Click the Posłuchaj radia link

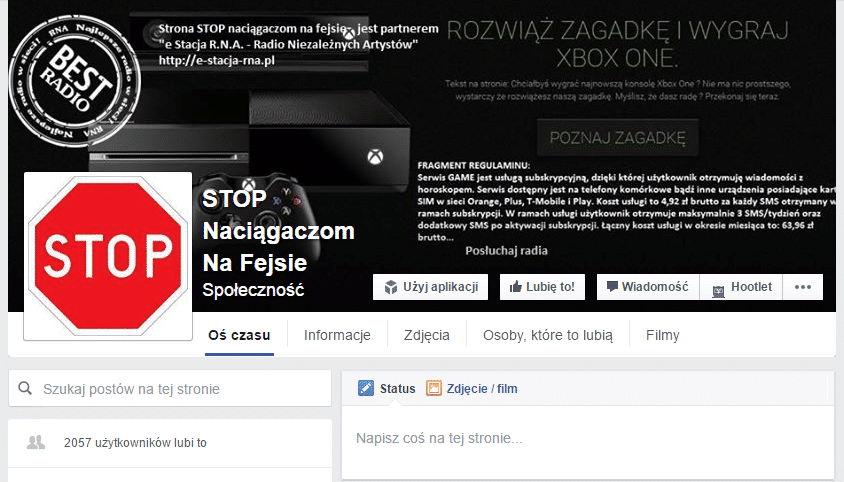tap(506, 250)
